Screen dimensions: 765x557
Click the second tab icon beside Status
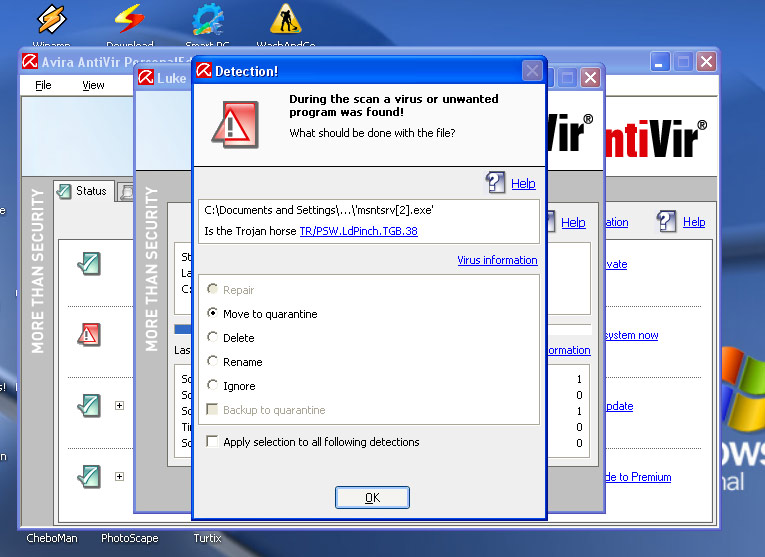[x=127, y=192]
